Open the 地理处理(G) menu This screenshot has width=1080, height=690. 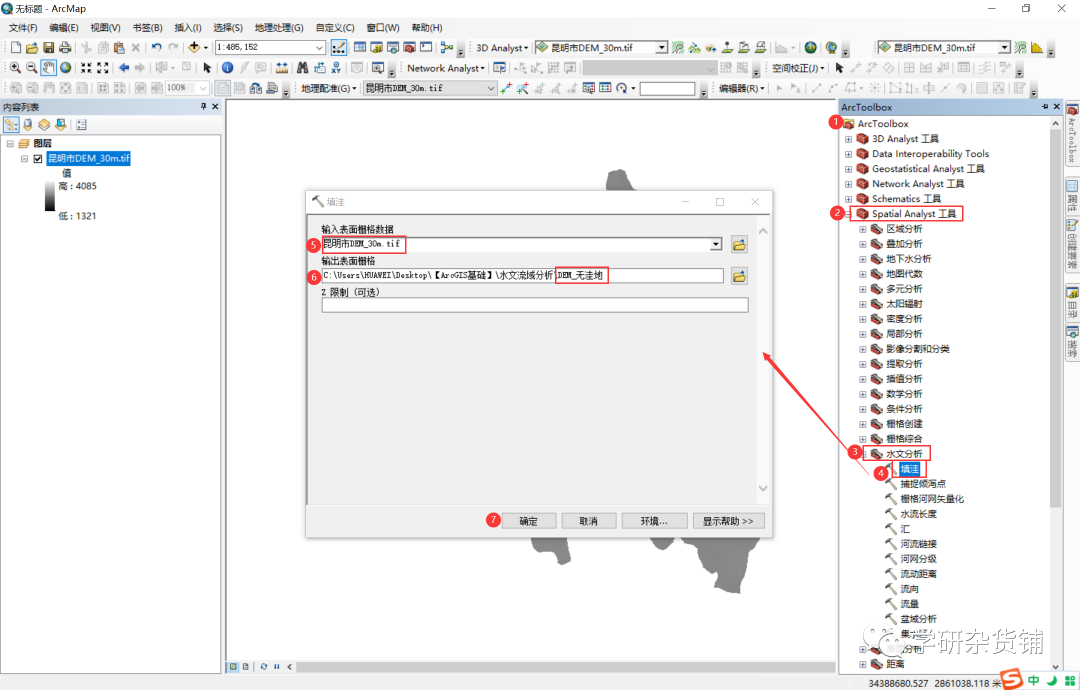click(279, 28)
